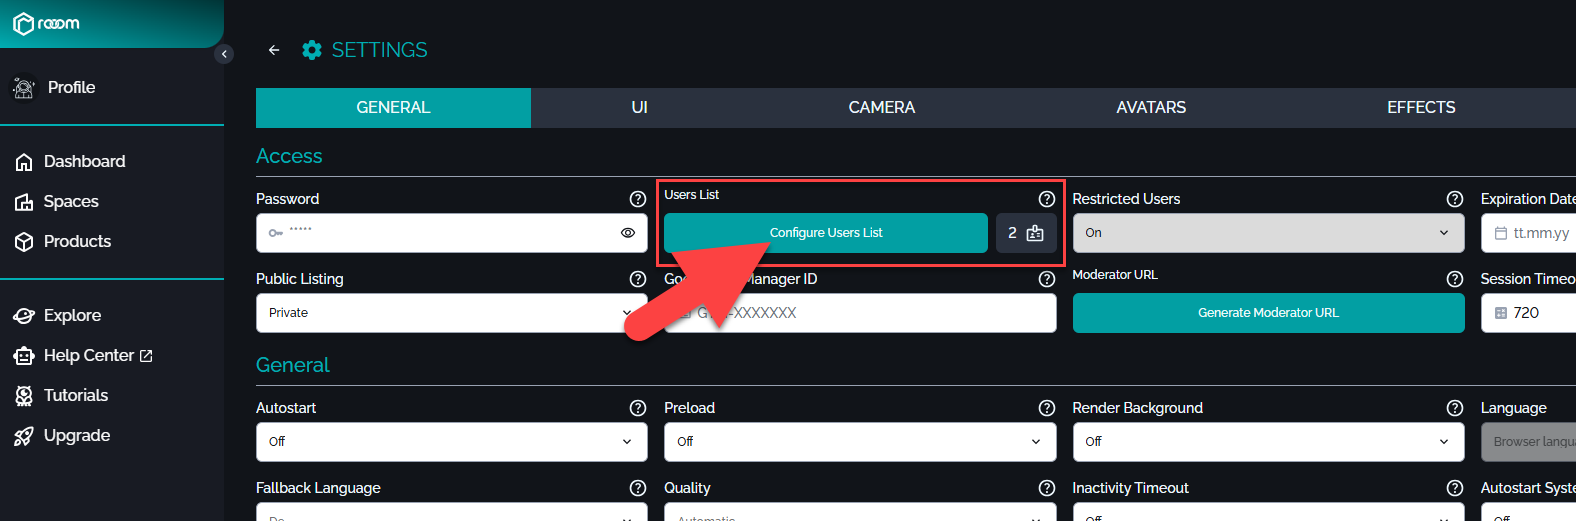Open the Autostart dropdown
The image size is (1576, 521).
[451, 442]
